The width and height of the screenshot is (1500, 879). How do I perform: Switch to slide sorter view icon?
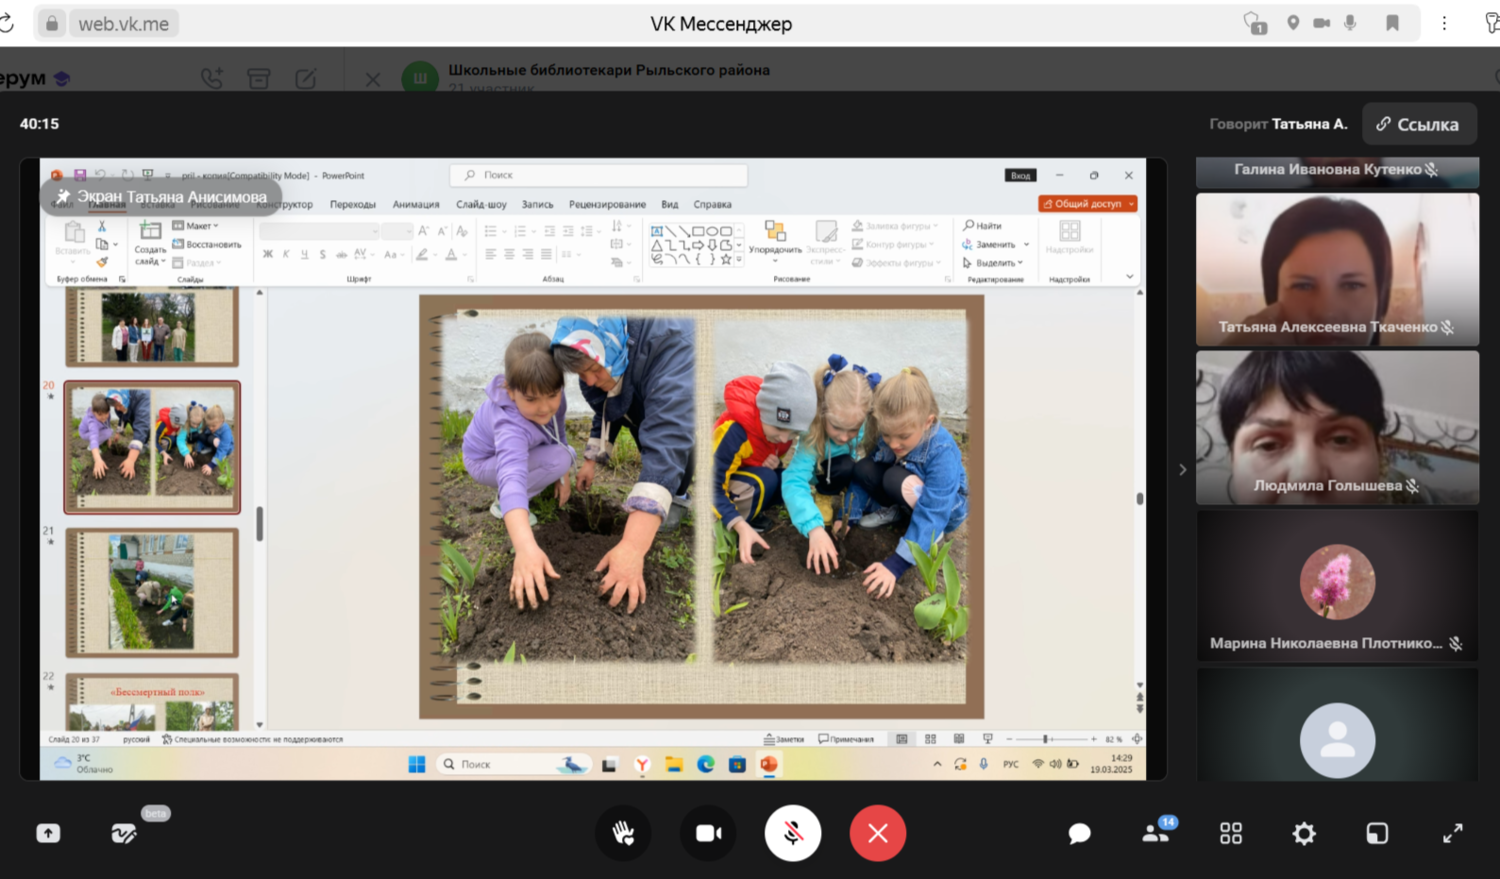coord(931,739)
